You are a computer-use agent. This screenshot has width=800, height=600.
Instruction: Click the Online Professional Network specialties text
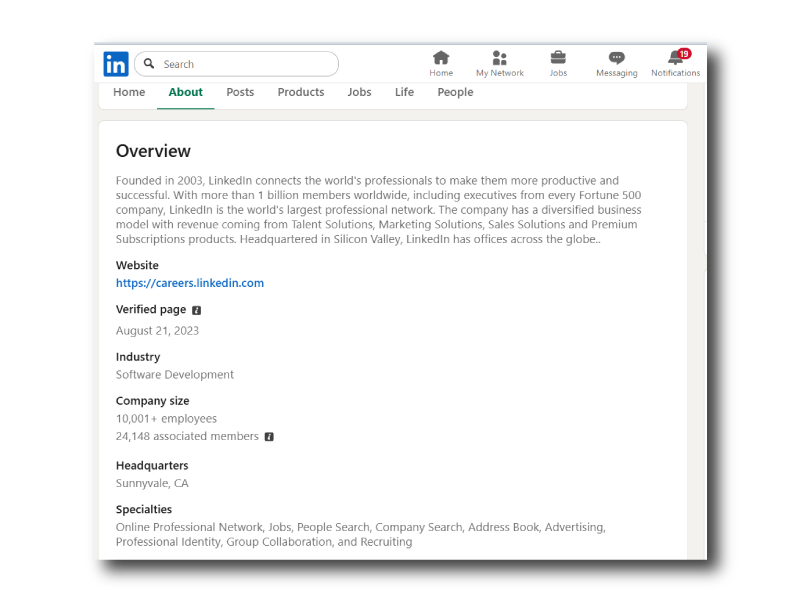(x=361, y=534)
